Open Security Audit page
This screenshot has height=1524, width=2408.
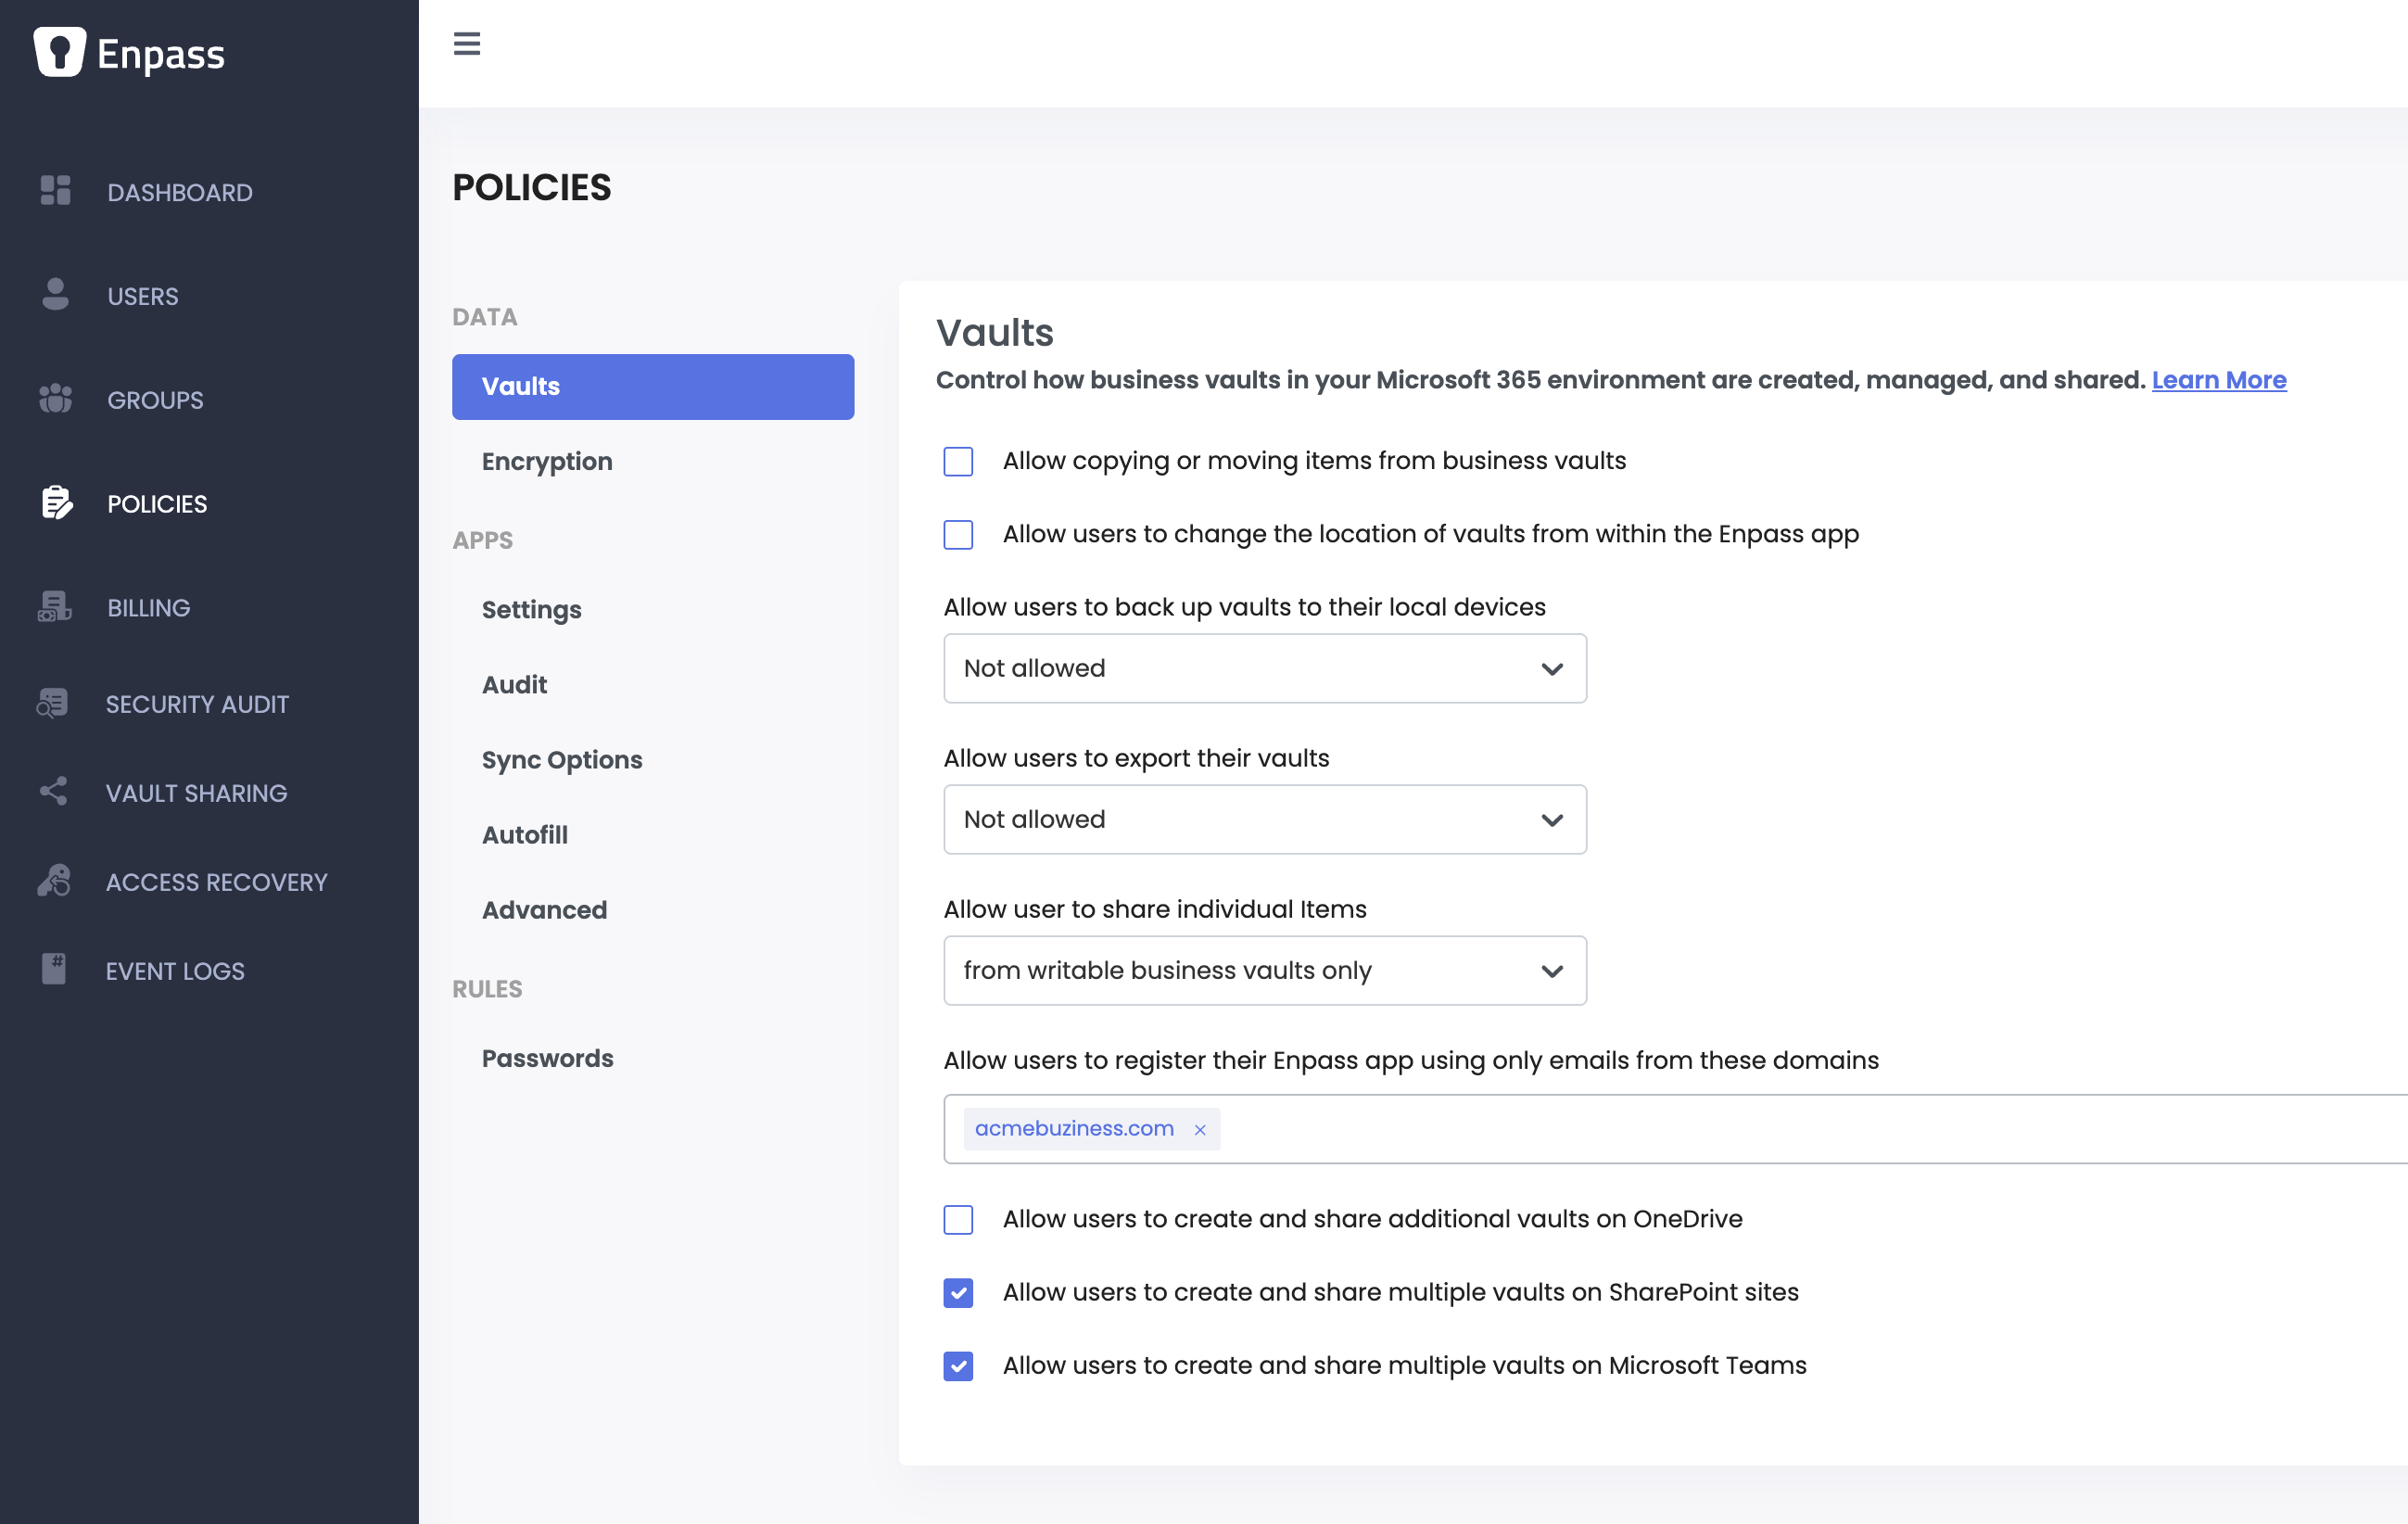(197, 704)
